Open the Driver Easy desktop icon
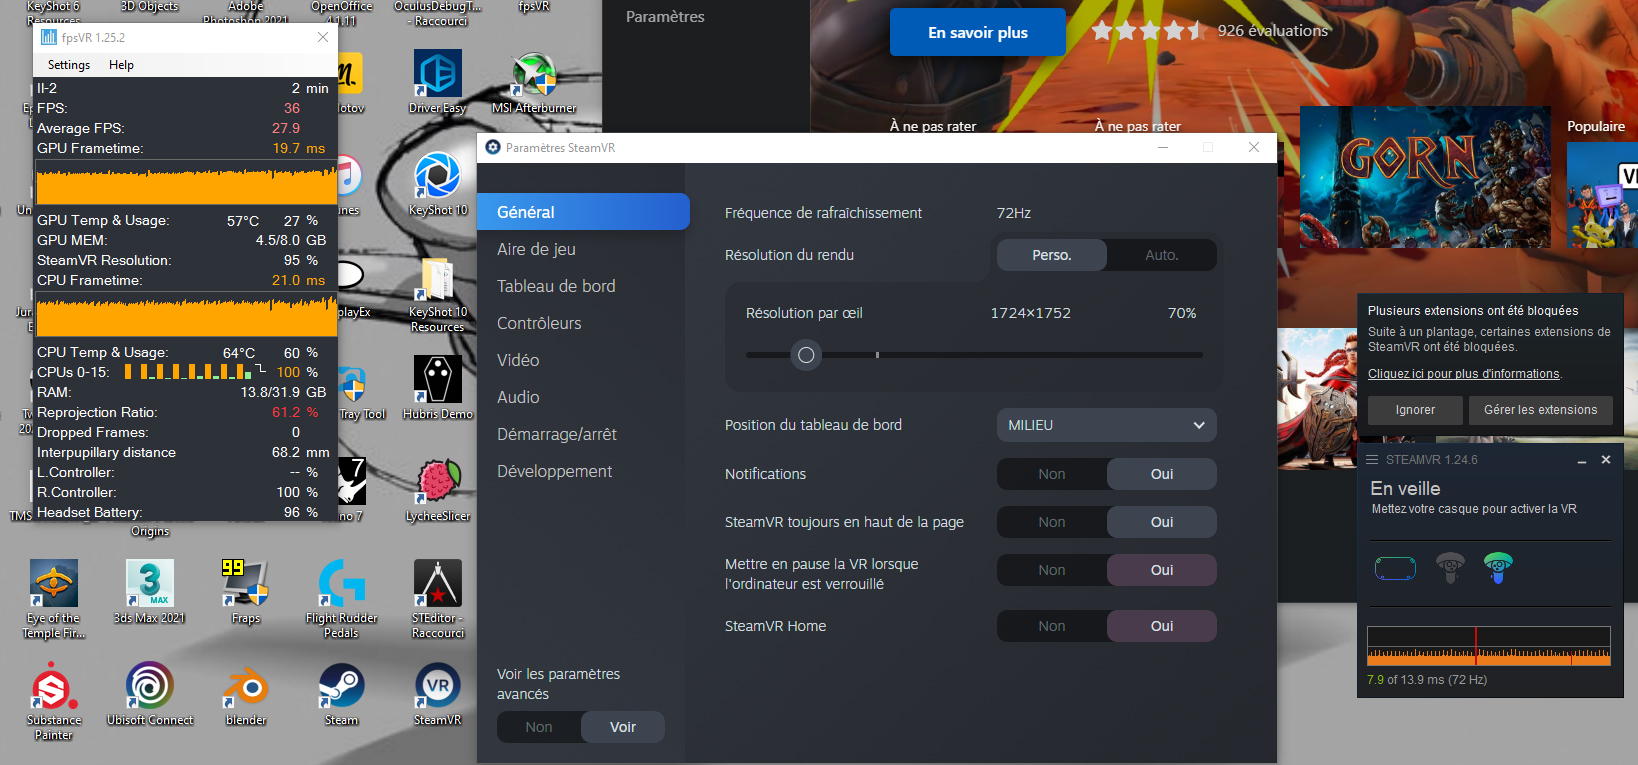1638x765 pixels. click(438, 84)
